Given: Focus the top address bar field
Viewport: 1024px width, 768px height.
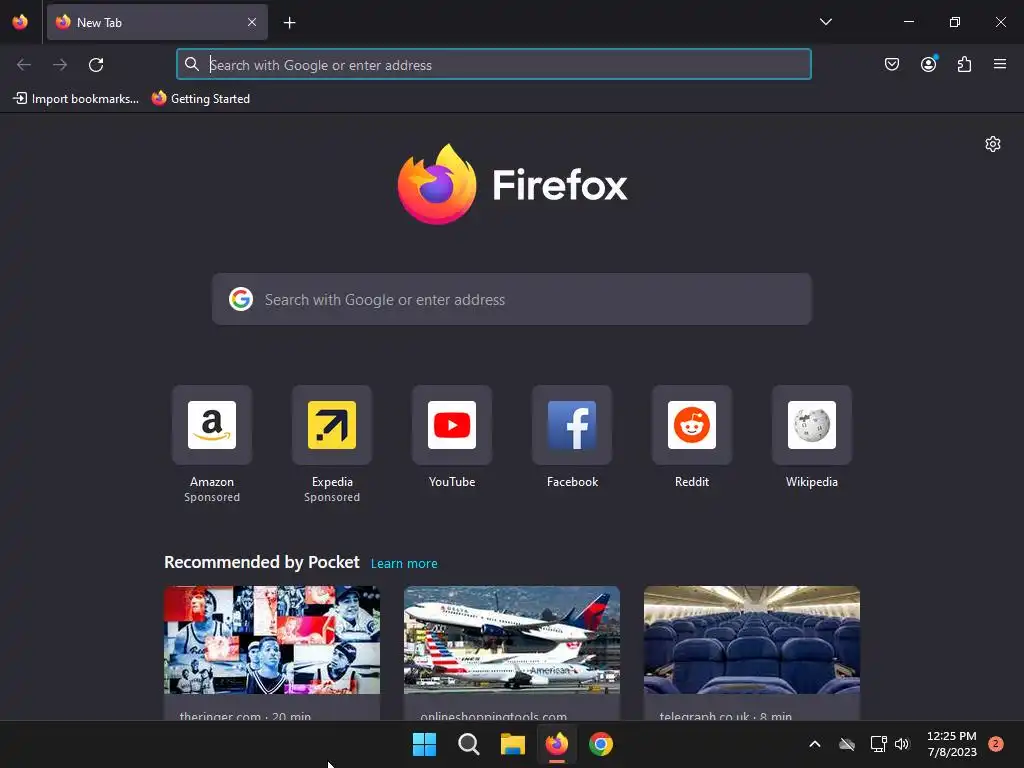Looking at the screenshot, I should [x=494, y=64].
